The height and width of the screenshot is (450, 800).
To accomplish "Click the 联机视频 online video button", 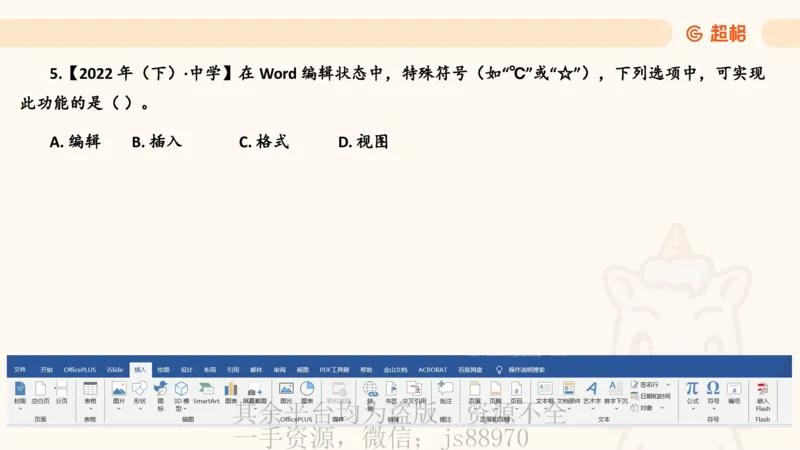I will point(339,393).
